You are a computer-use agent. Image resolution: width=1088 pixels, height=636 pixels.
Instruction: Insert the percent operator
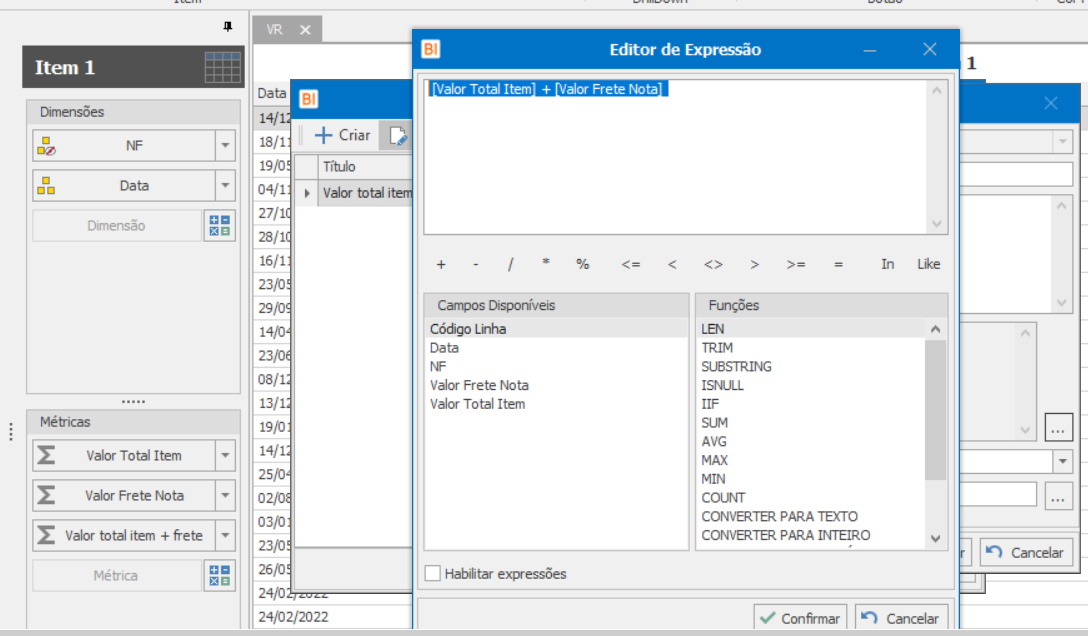[x=583, y=264]
